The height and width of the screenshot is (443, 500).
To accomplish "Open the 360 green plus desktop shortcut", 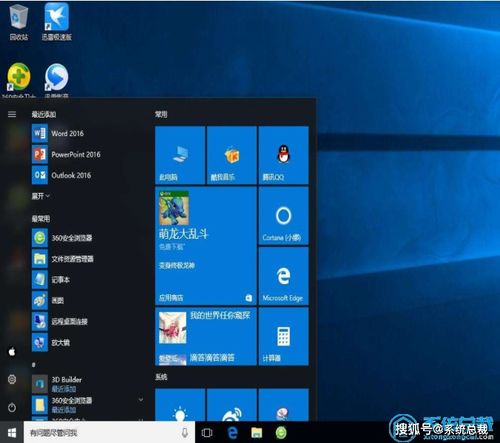I will (x=19, y=80).
